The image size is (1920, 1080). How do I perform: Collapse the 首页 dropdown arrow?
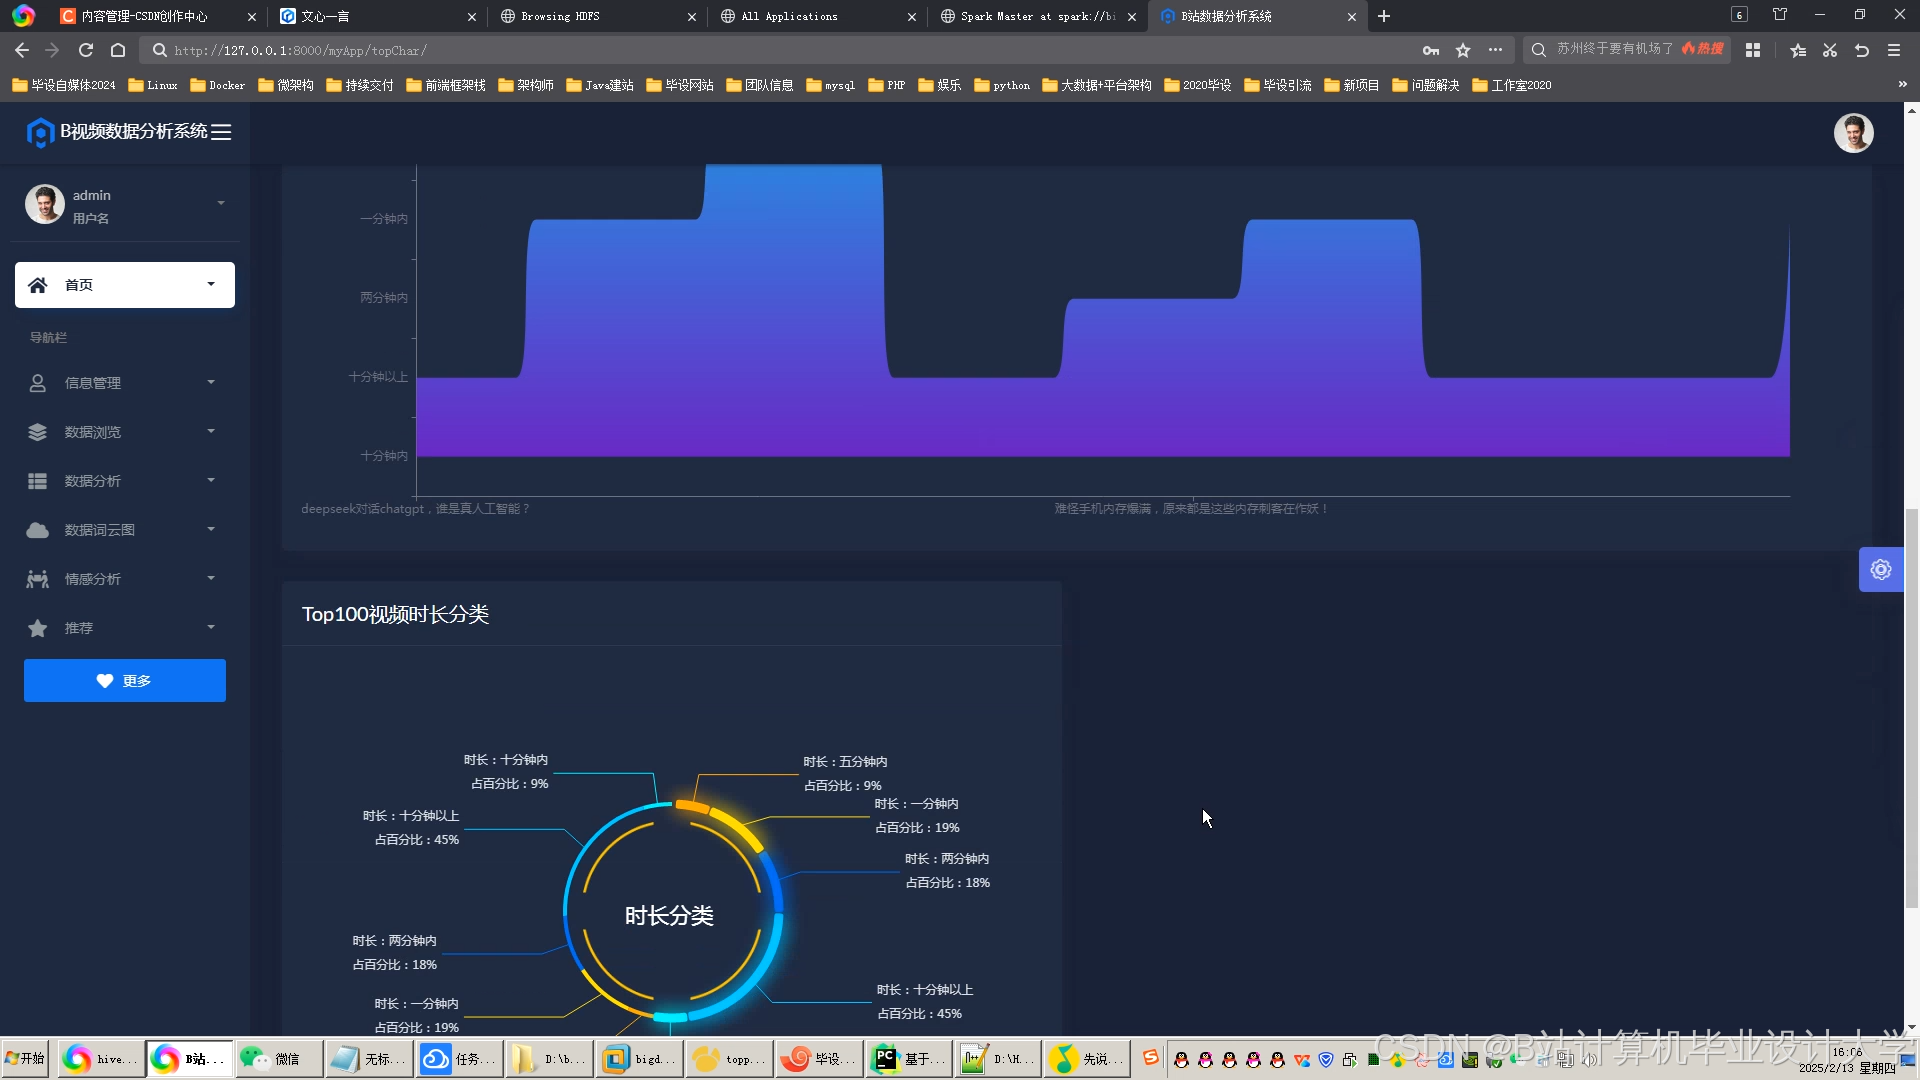(211, 285)
